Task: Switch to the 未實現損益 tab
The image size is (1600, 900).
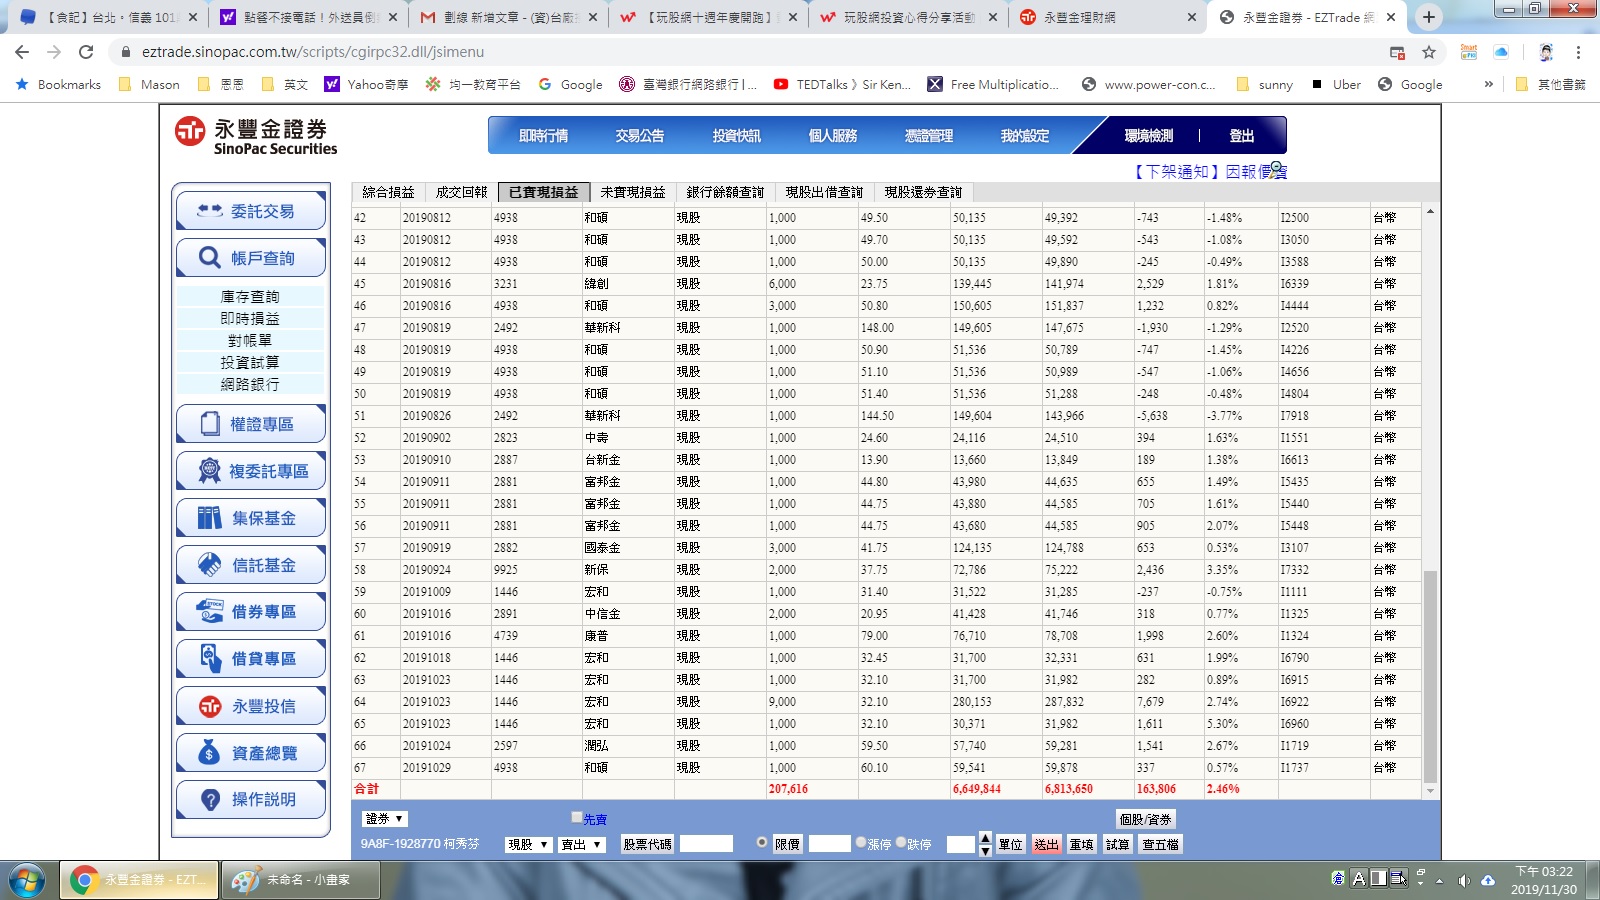Action: 632,192
